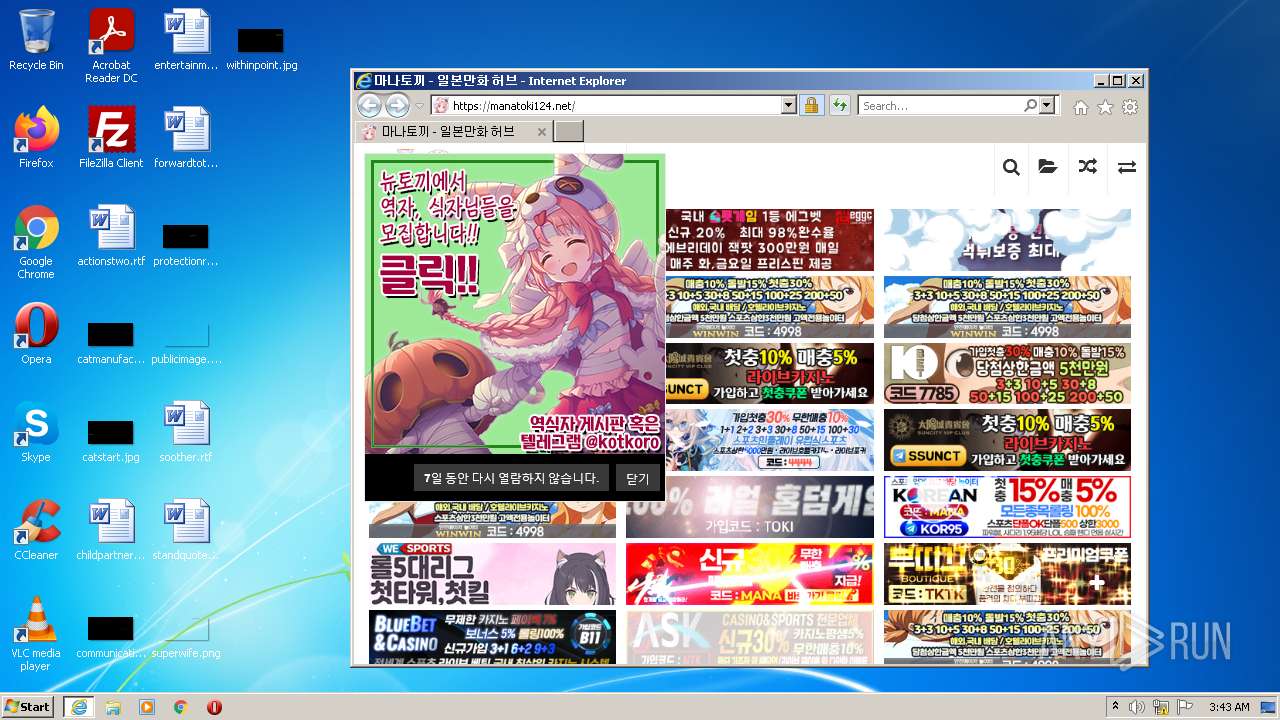This screenshot has height=720, width=1280.
Task: Open VLC media player desktop icon
Action: click(x=36, y=634)
